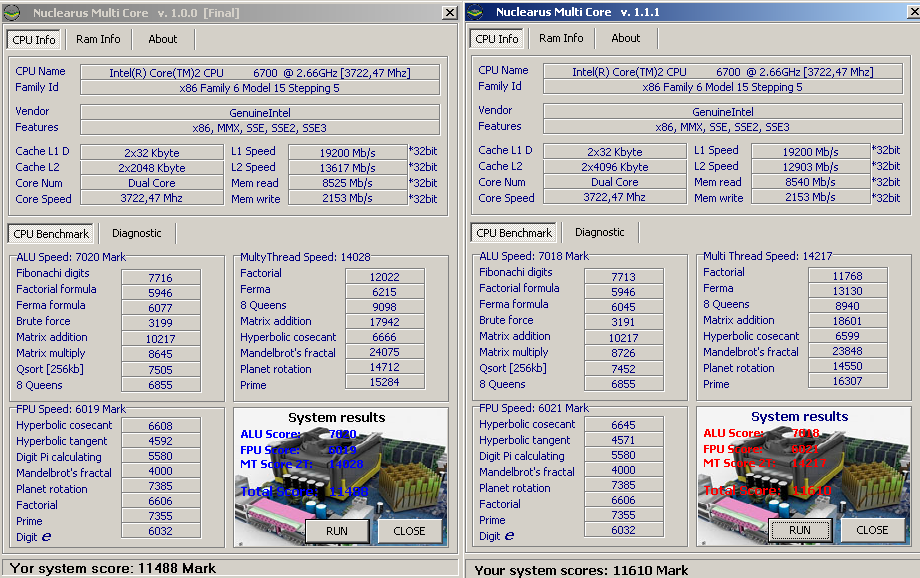Click the status text "Yor system score: 11488 Mark"
920x578 pixels.
point(113,568)
